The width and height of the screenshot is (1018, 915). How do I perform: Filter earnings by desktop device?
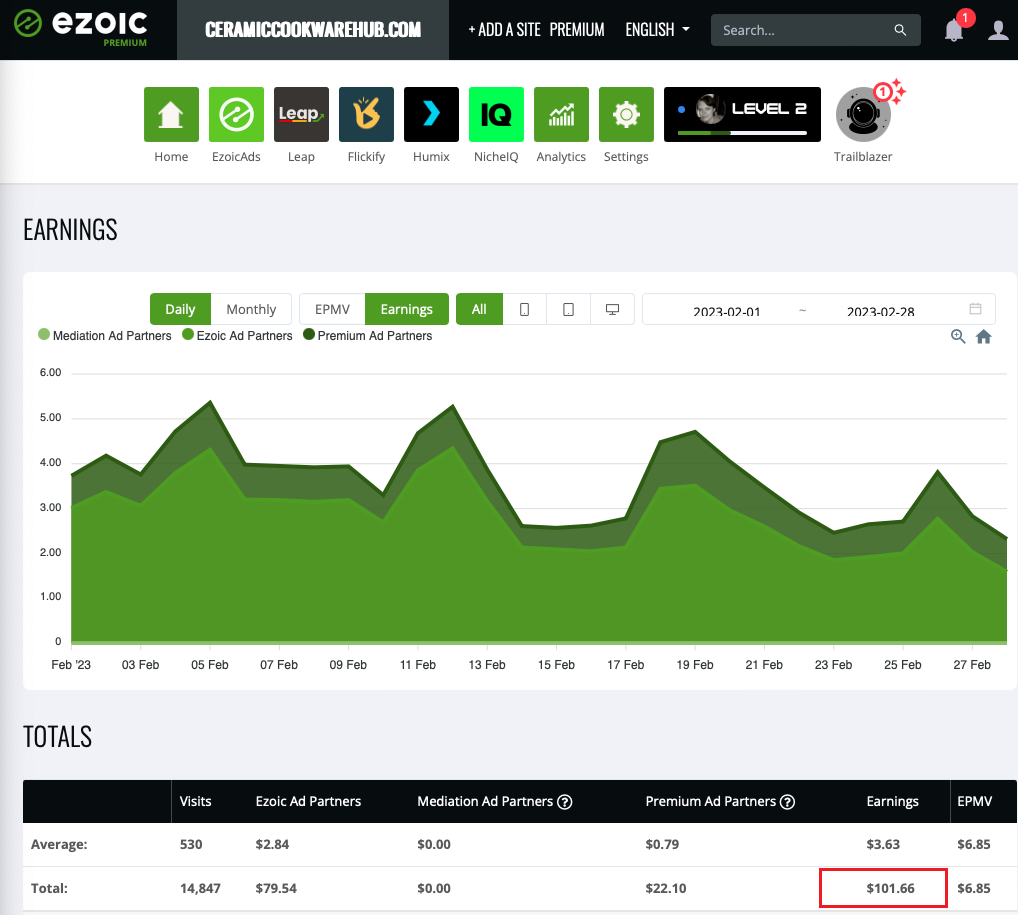point(612,309)
